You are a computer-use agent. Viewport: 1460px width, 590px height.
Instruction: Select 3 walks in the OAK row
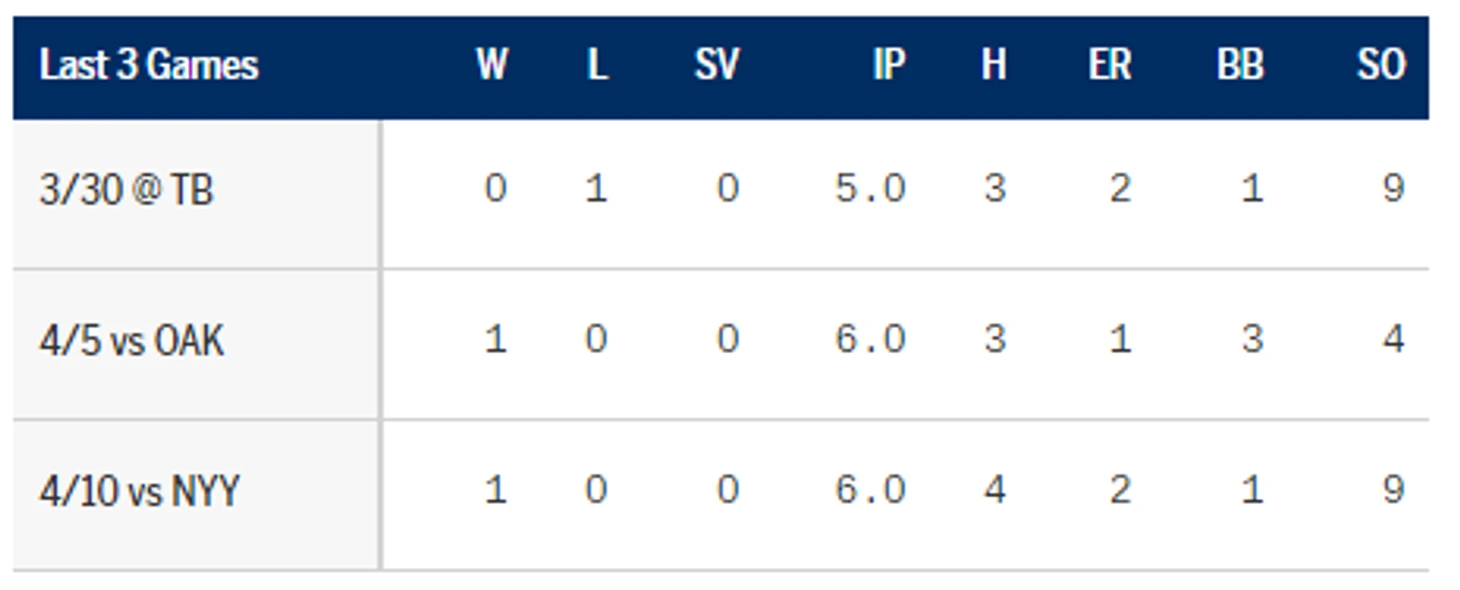(x=1252, y=339)
